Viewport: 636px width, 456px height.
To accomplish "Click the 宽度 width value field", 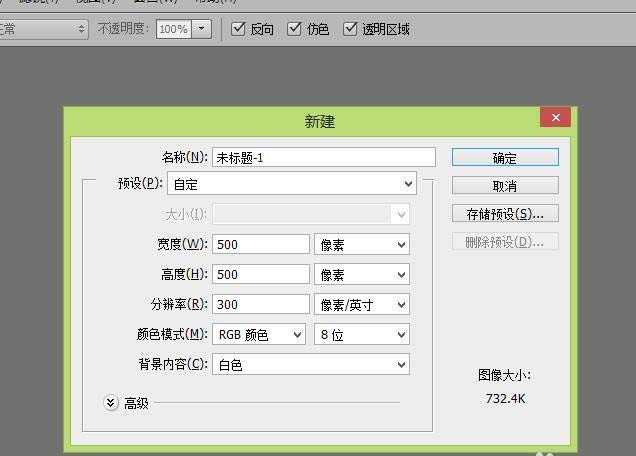I will (260, 244).
